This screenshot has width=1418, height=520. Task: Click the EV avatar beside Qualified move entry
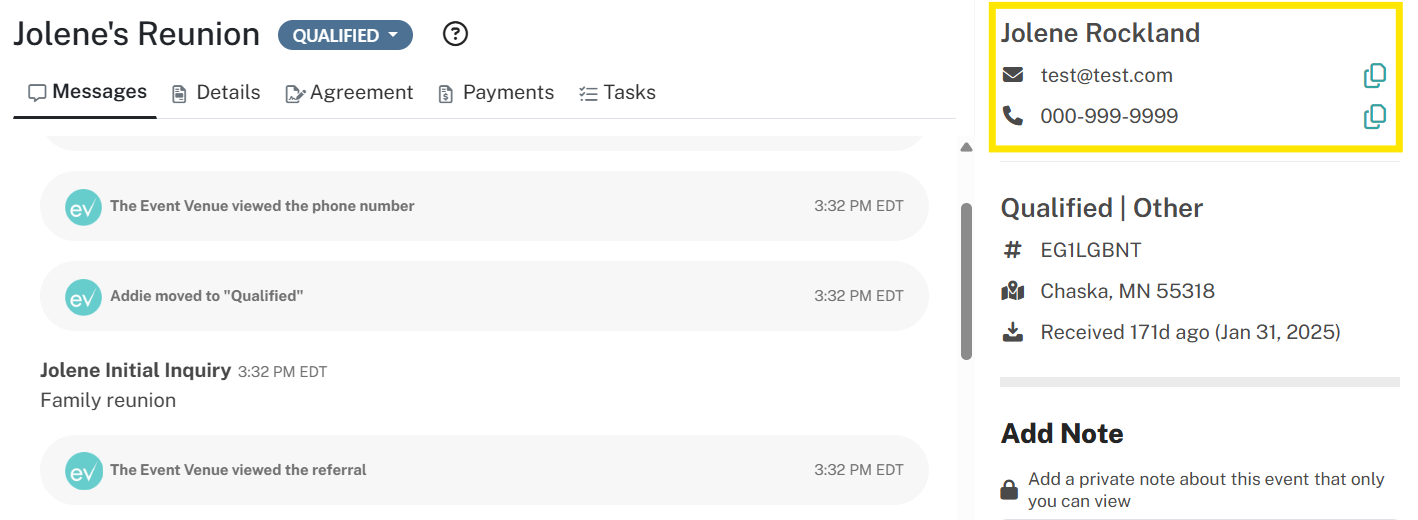pos(83,296)
